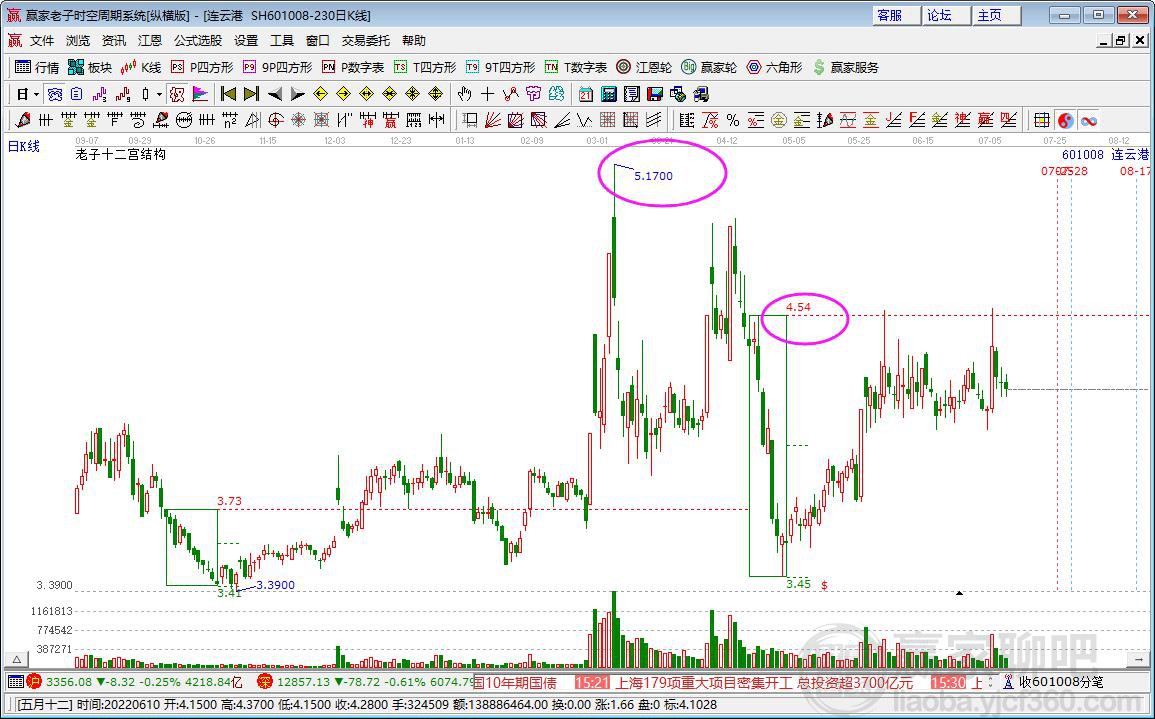The height and width of the screenshot is (719, 1155).
Task: Open the 板块 sector view
Action: click(89, 68)
